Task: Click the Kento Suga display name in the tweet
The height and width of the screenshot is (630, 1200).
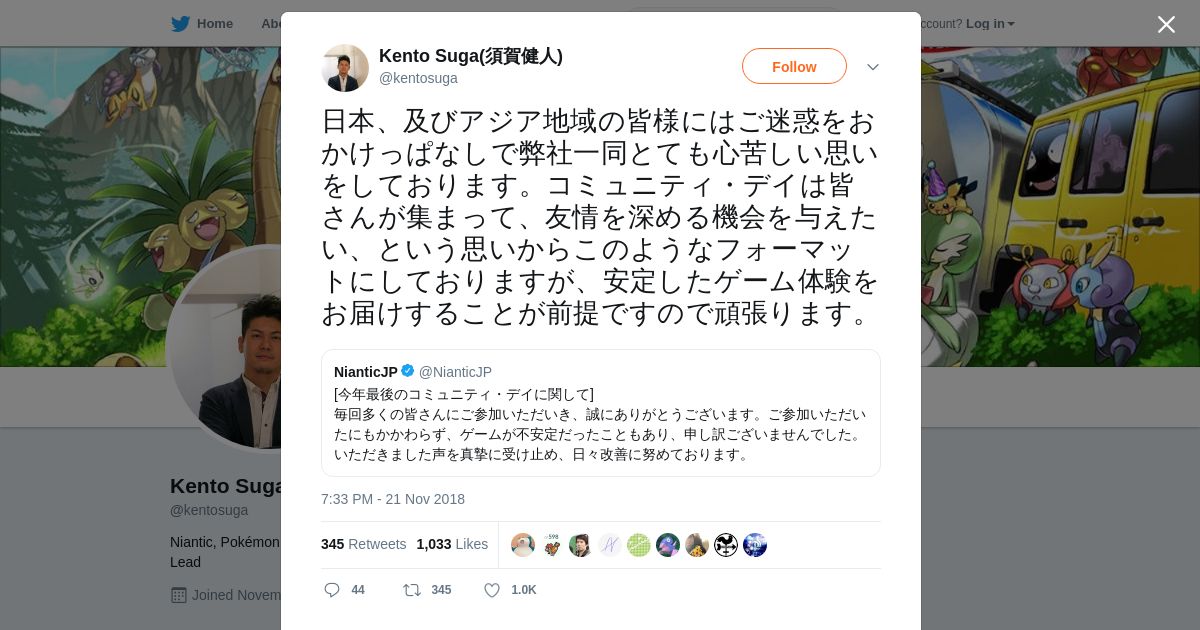Action: [470, 56]
